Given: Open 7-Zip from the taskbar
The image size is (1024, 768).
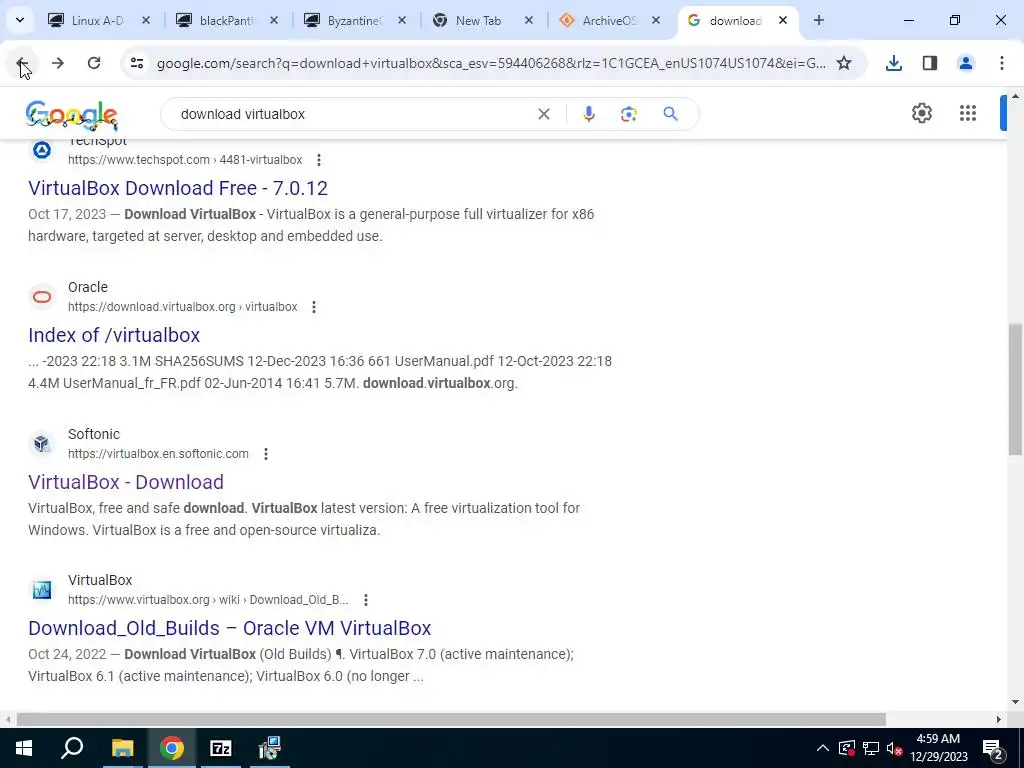Looking at the screenshot, I should click(221, 748).
